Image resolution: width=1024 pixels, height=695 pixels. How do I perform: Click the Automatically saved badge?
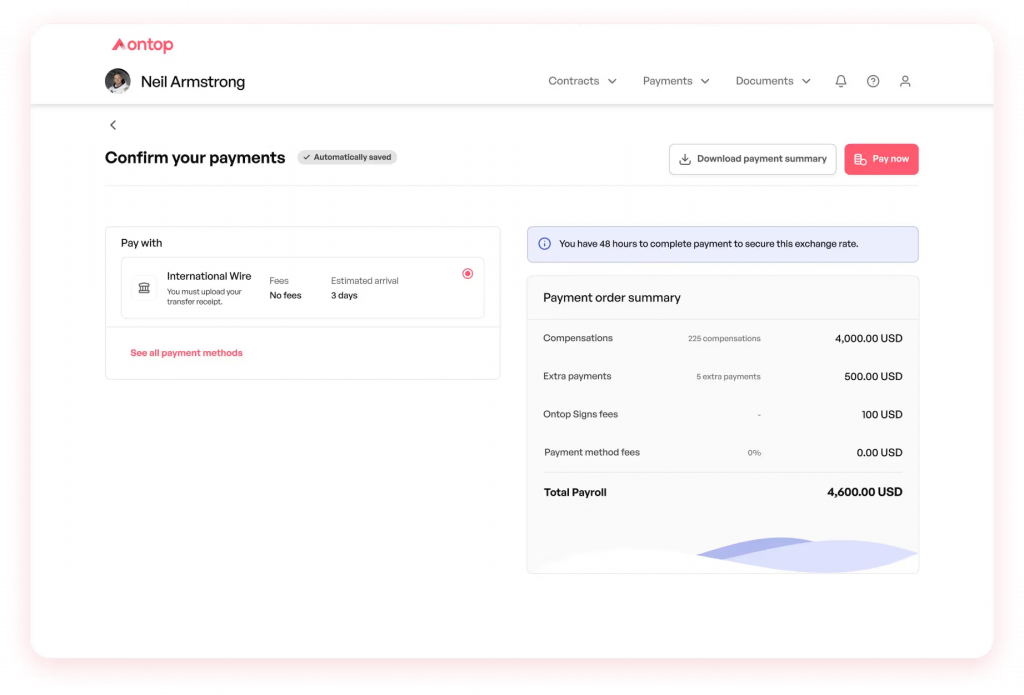click(x=347, y=157)
